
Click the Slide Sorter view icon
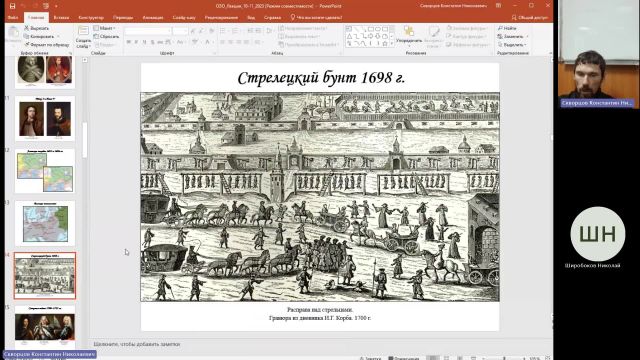coord(447,358)
